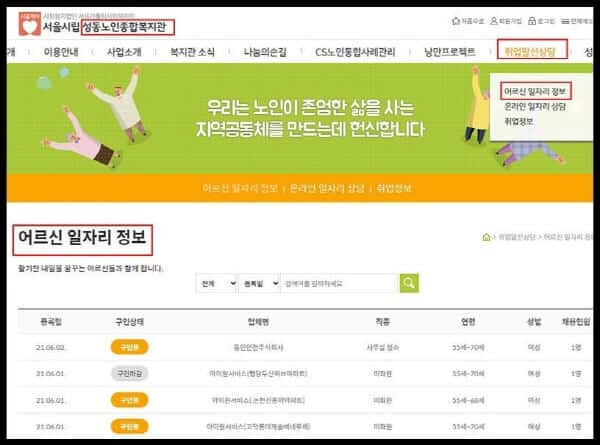This screenshot has height=445, width=600.
Task: Click the person icon for 회원가입
Action: point(494,21)
